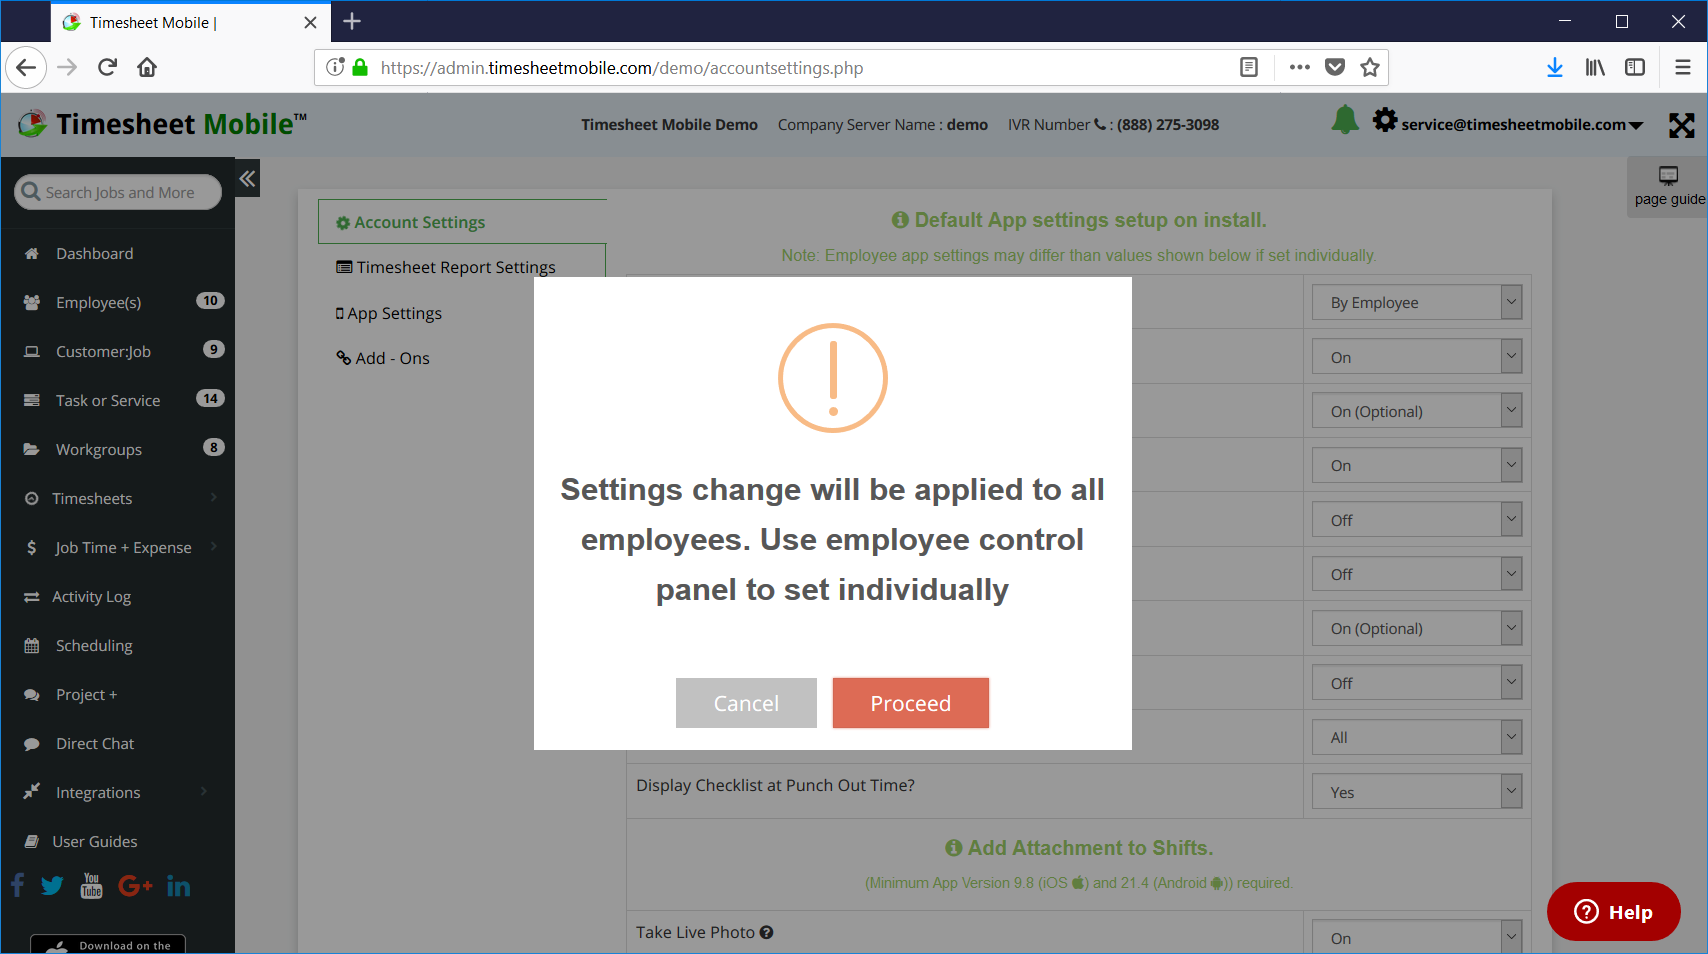Open the Yes checklist dropdown

click(x=1417, y=792)
